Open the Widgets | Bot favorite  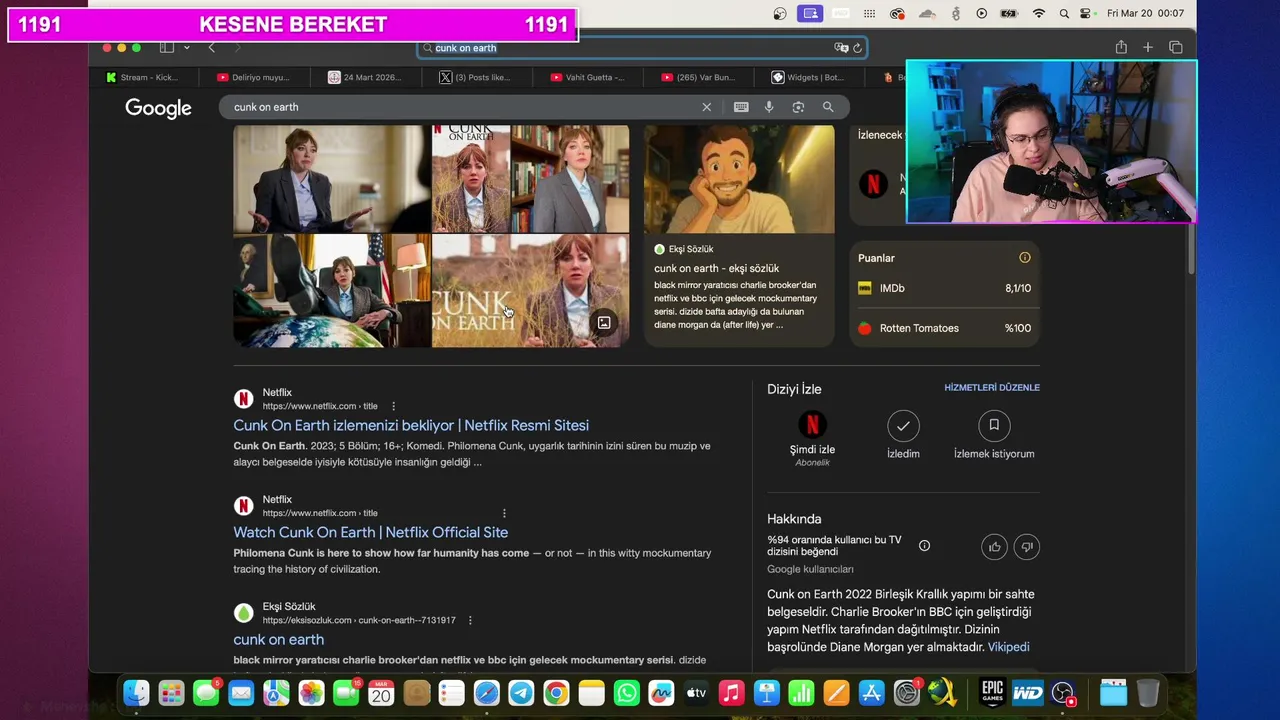coord(808,77)
